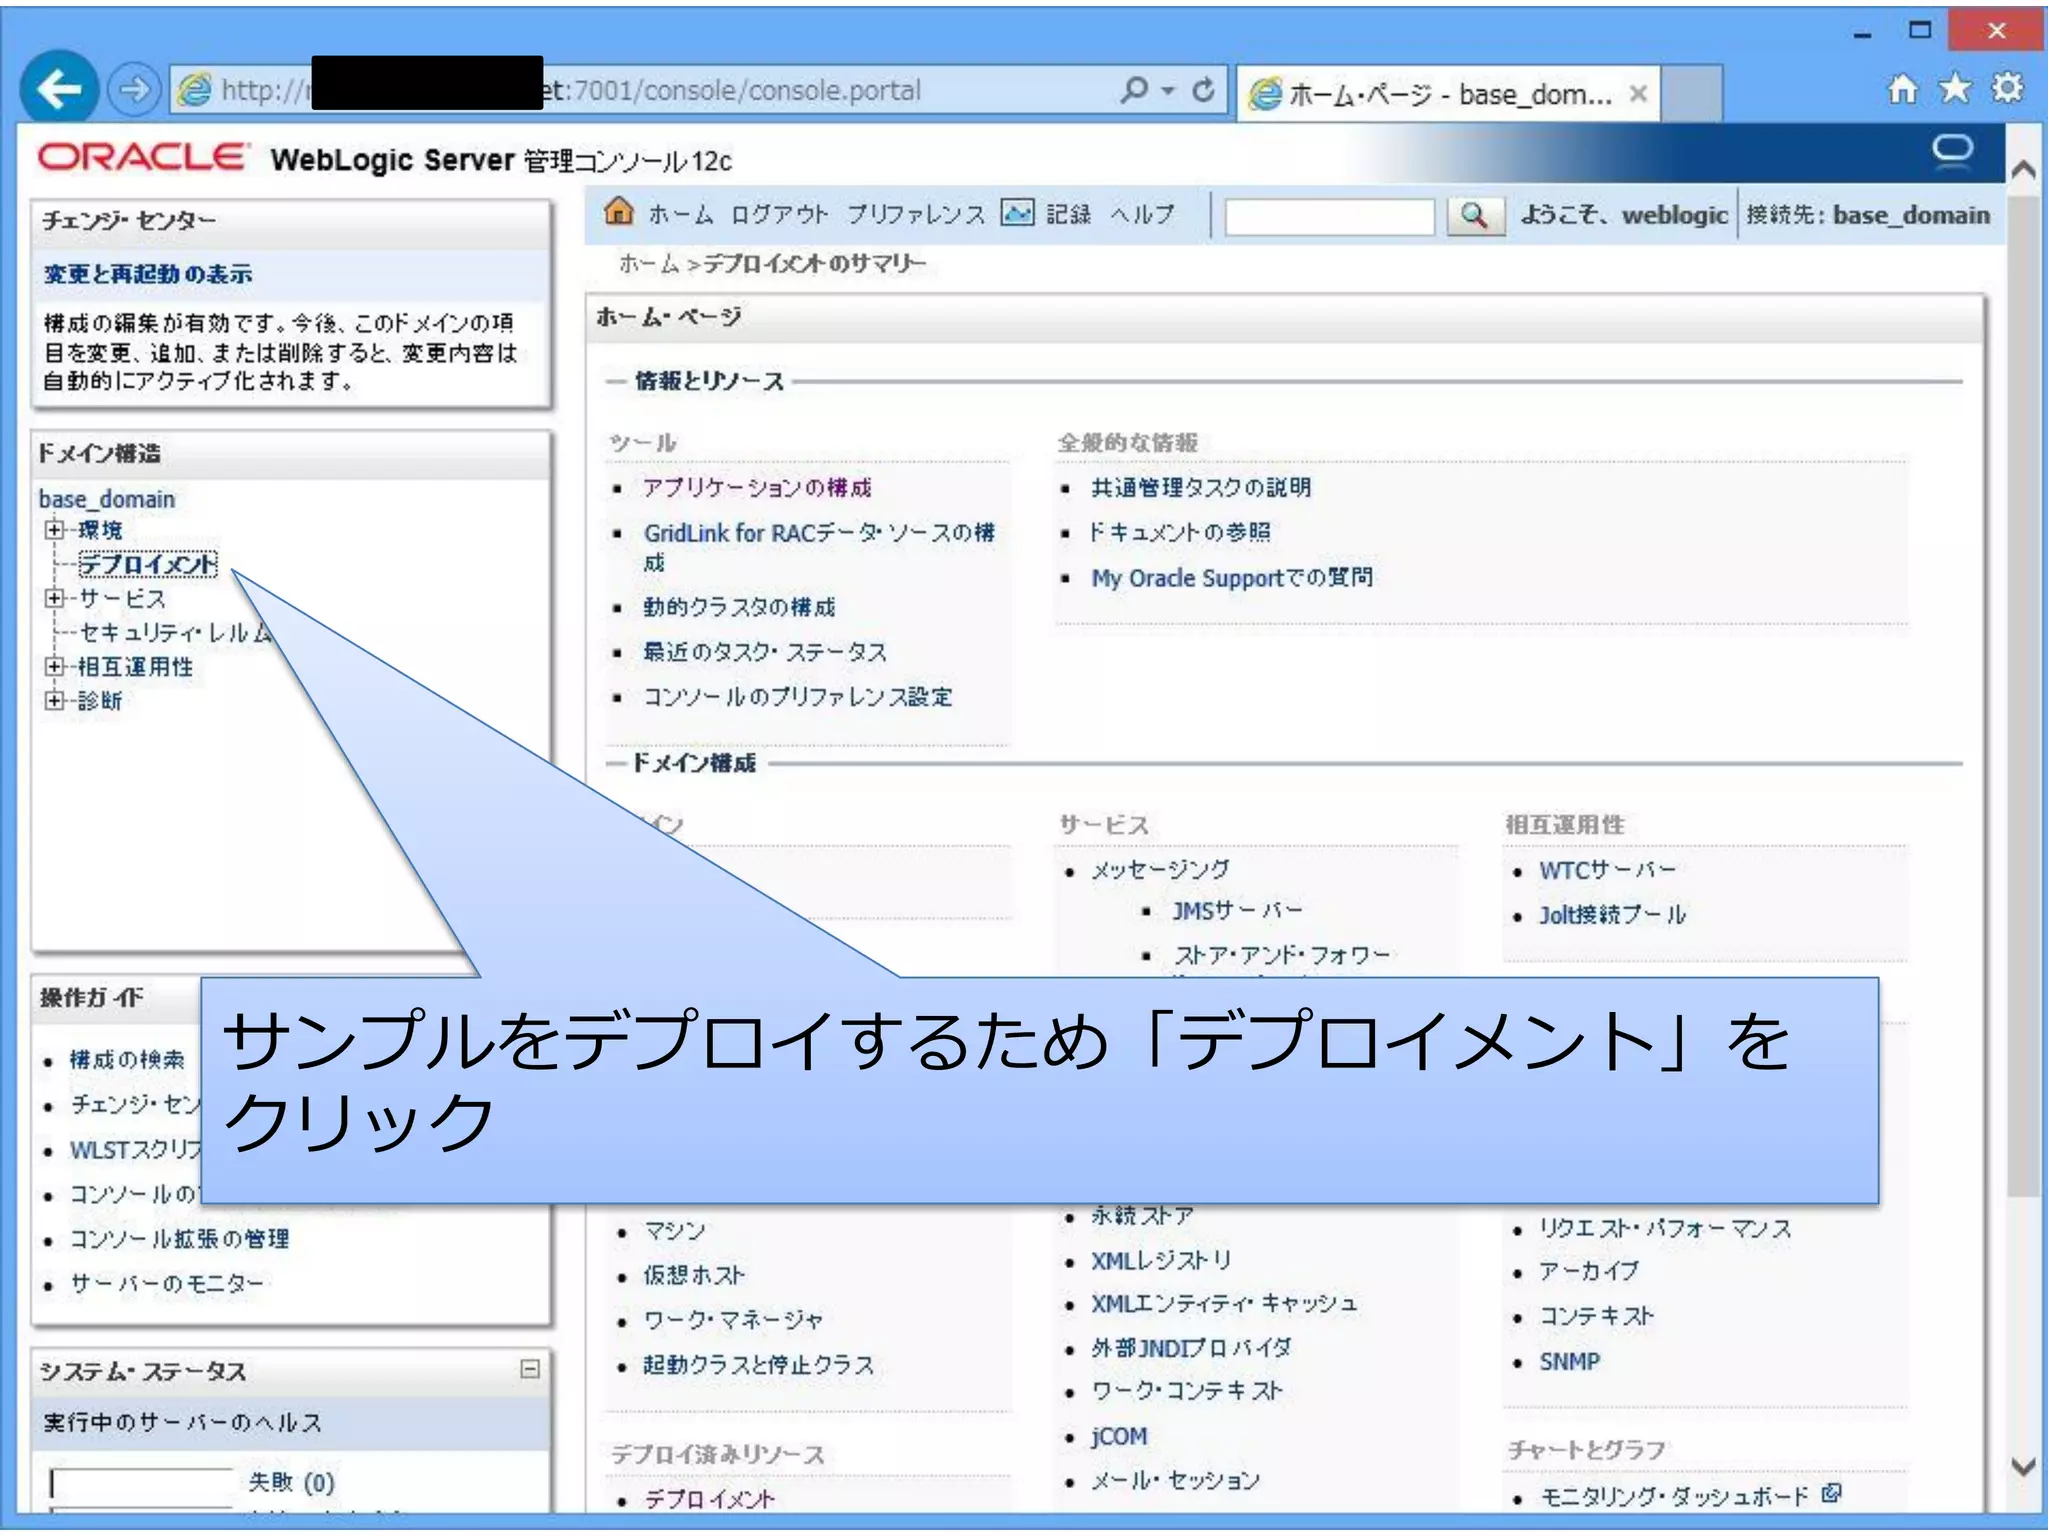
Task: Open browser tools gear icon
Action: click(x=2007, y=88)
